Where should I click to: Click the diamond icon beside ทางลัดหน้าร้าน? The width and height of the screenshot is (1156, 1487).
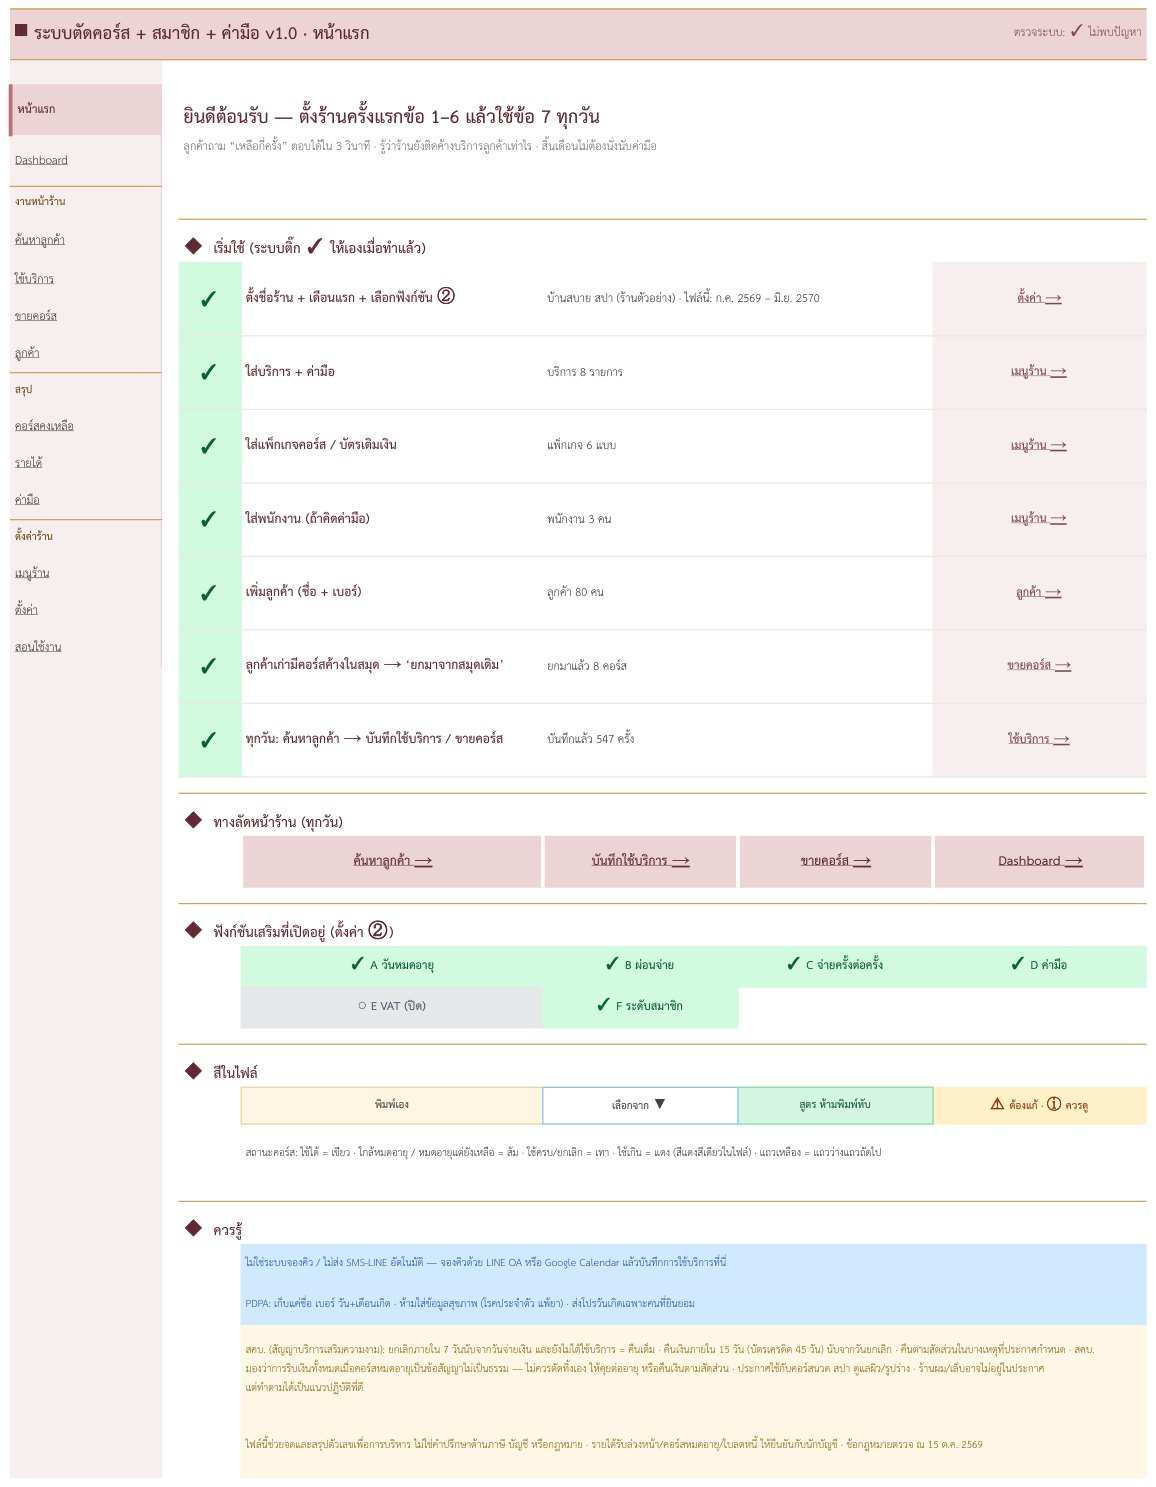point(194,820)
